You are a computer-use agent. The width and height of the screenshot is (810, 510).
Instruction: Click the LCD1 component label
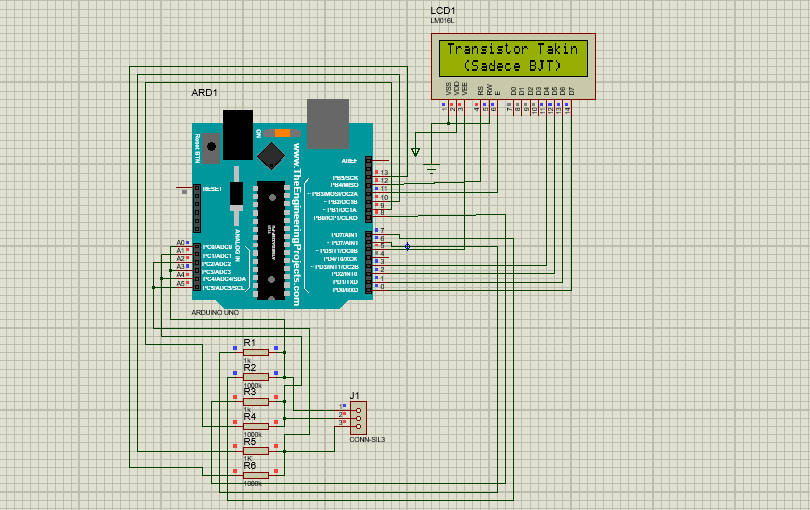coord(443,11)
